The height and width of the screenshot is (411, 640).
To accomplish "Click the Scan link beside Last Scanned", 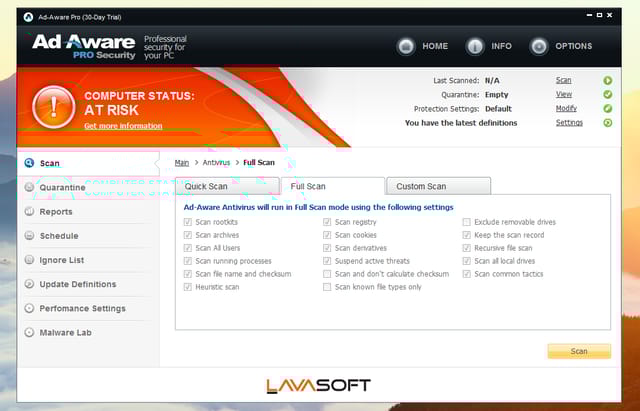I will click(x=563, y=80).
